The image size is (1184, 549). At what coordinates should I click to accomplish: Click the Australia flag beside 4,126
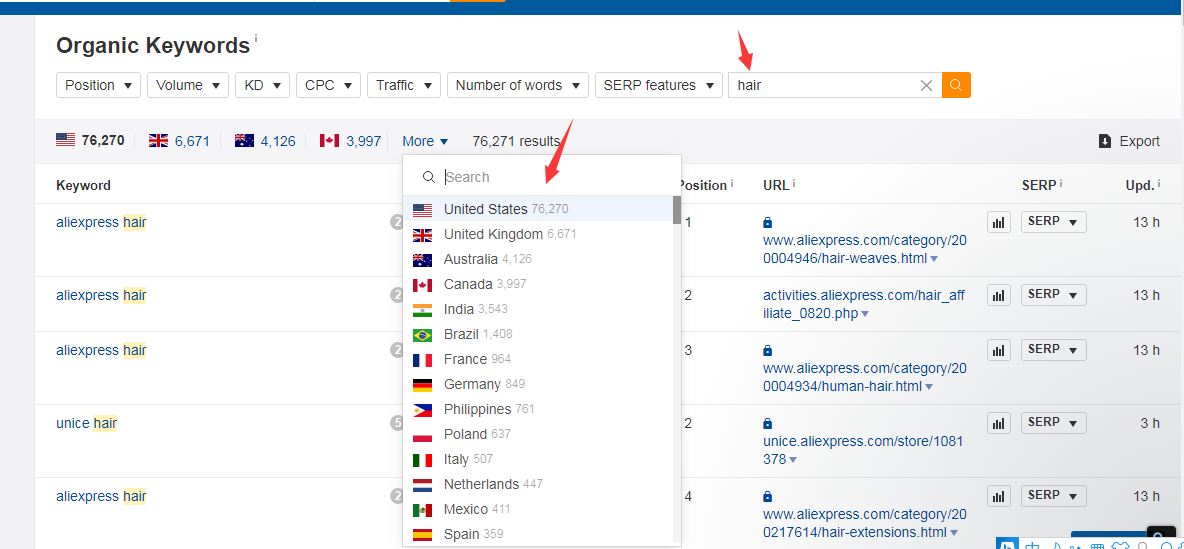coord(245,140)
